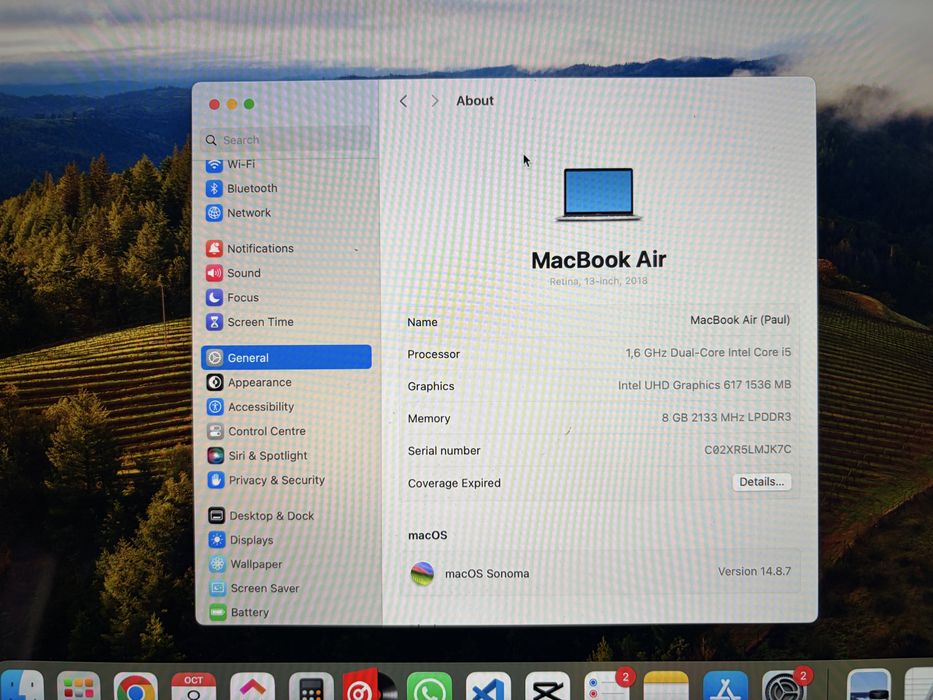
Task: Click memory value 8 GB 2133 MHz LPDDR3
Action: (x=726, y=417)
